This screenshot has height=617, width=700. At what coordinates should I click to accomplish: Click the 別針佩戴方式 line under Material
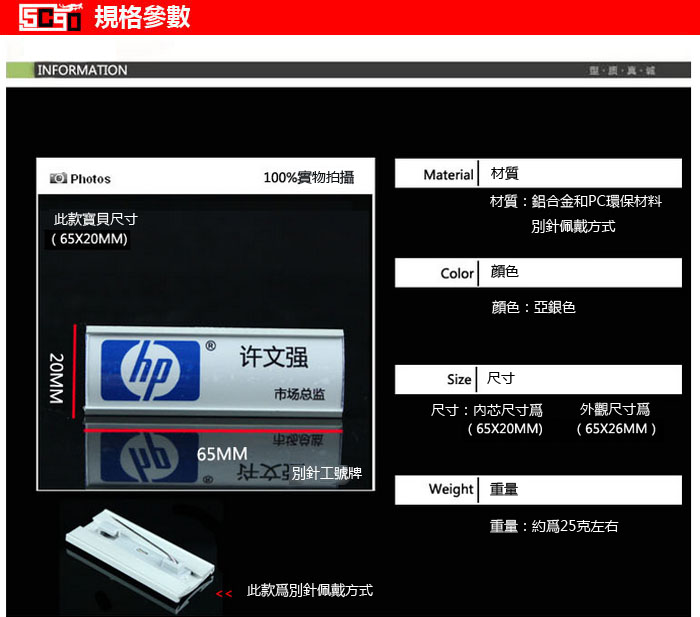(x=573, y=226)
